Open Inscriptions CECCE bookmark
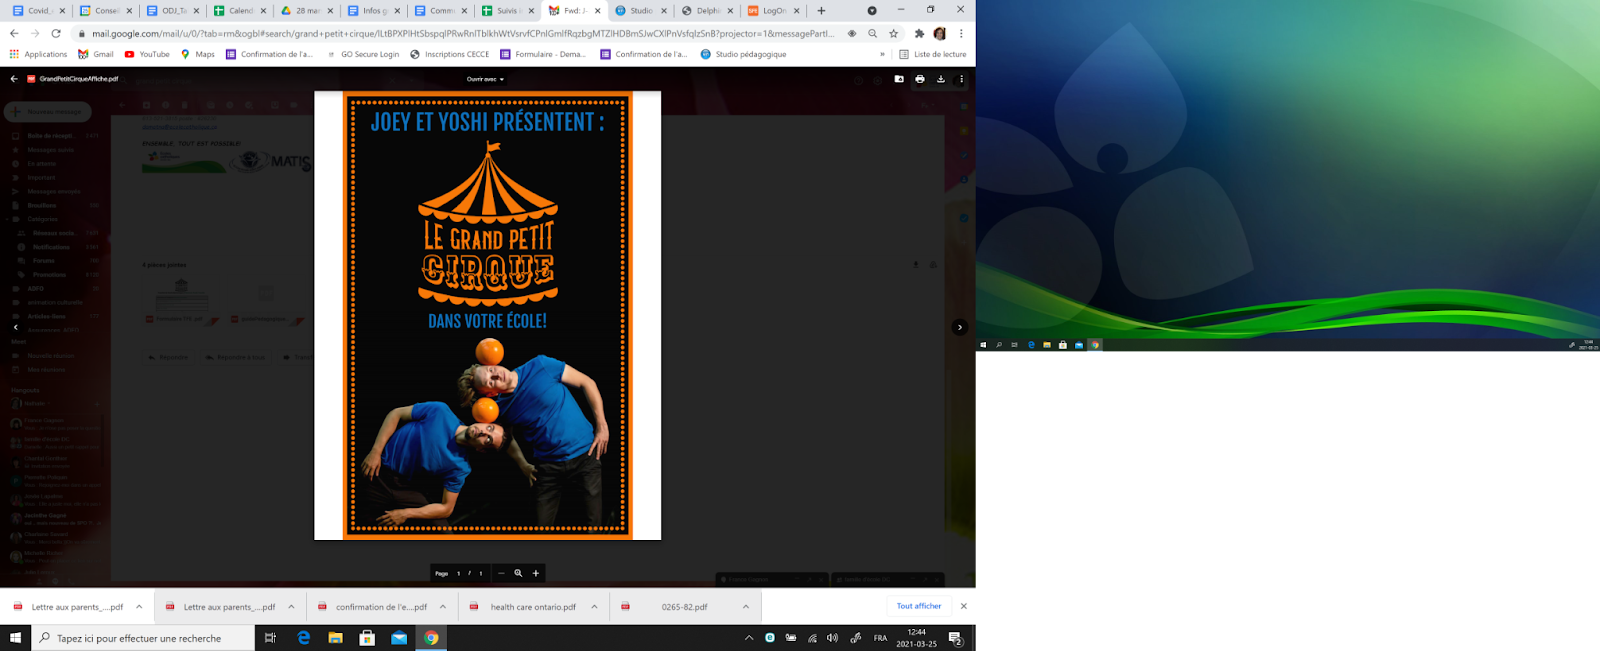The width and height of the screenshot is (1600, 651). pos(449,54)
